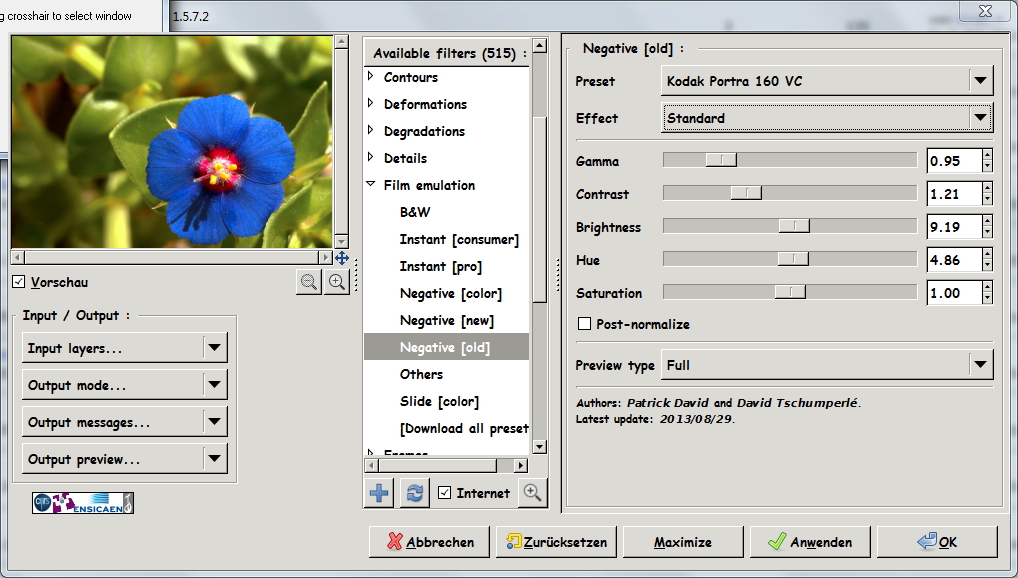1018x578 pixels.
Task: Expand the Degradations filter category
Action: pos(371,130)
